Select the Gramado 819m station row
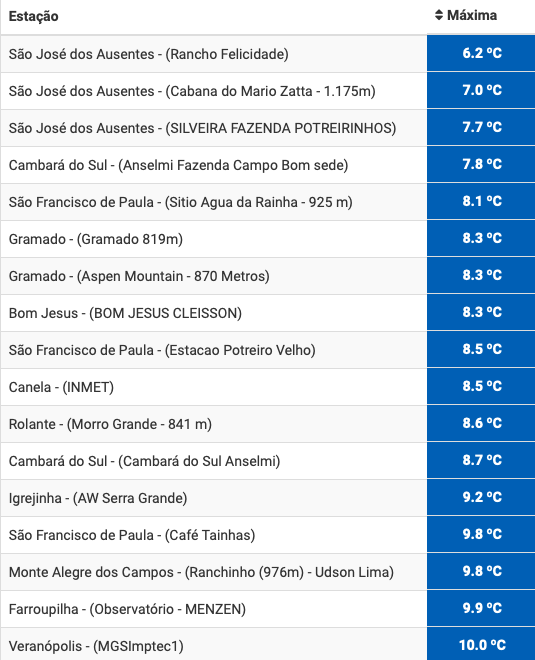This screenshot has width=535, height=660. point(268,239)
